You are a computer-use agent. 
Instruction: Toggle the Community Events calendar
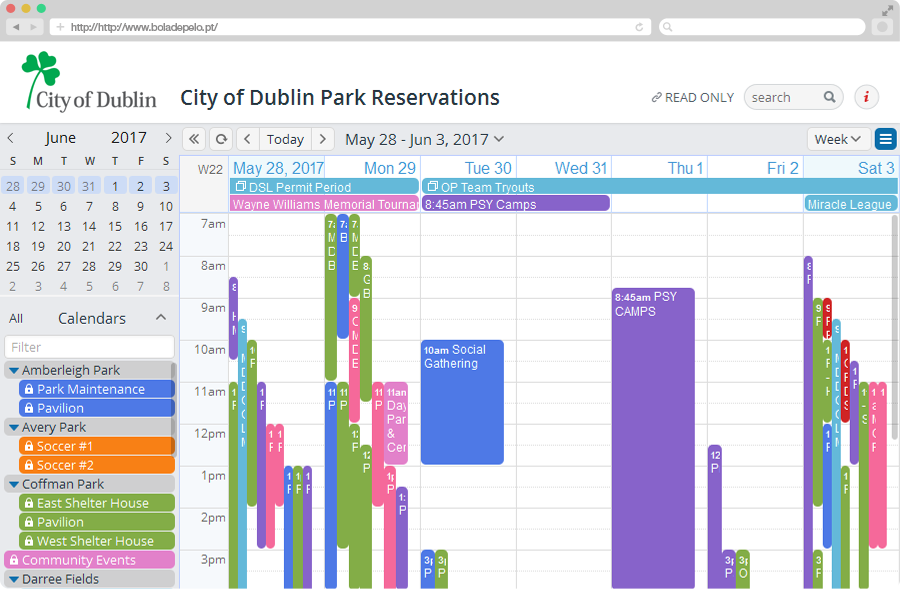[x=88, y=560]
